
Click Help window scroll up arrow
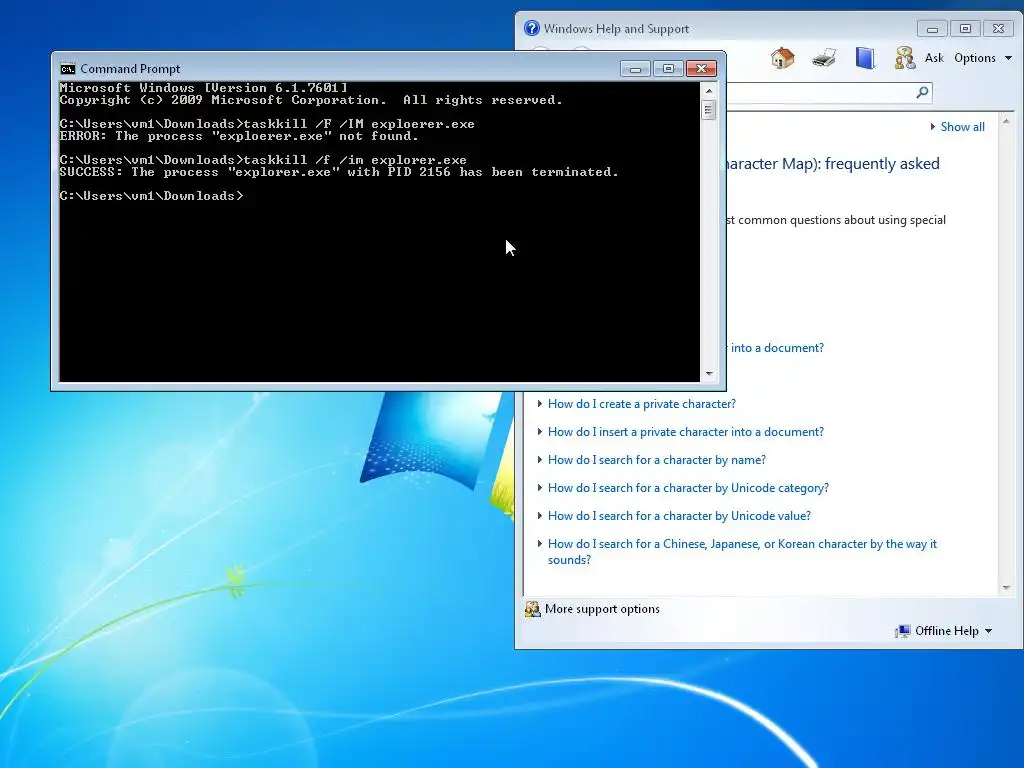coord(1006,121)
